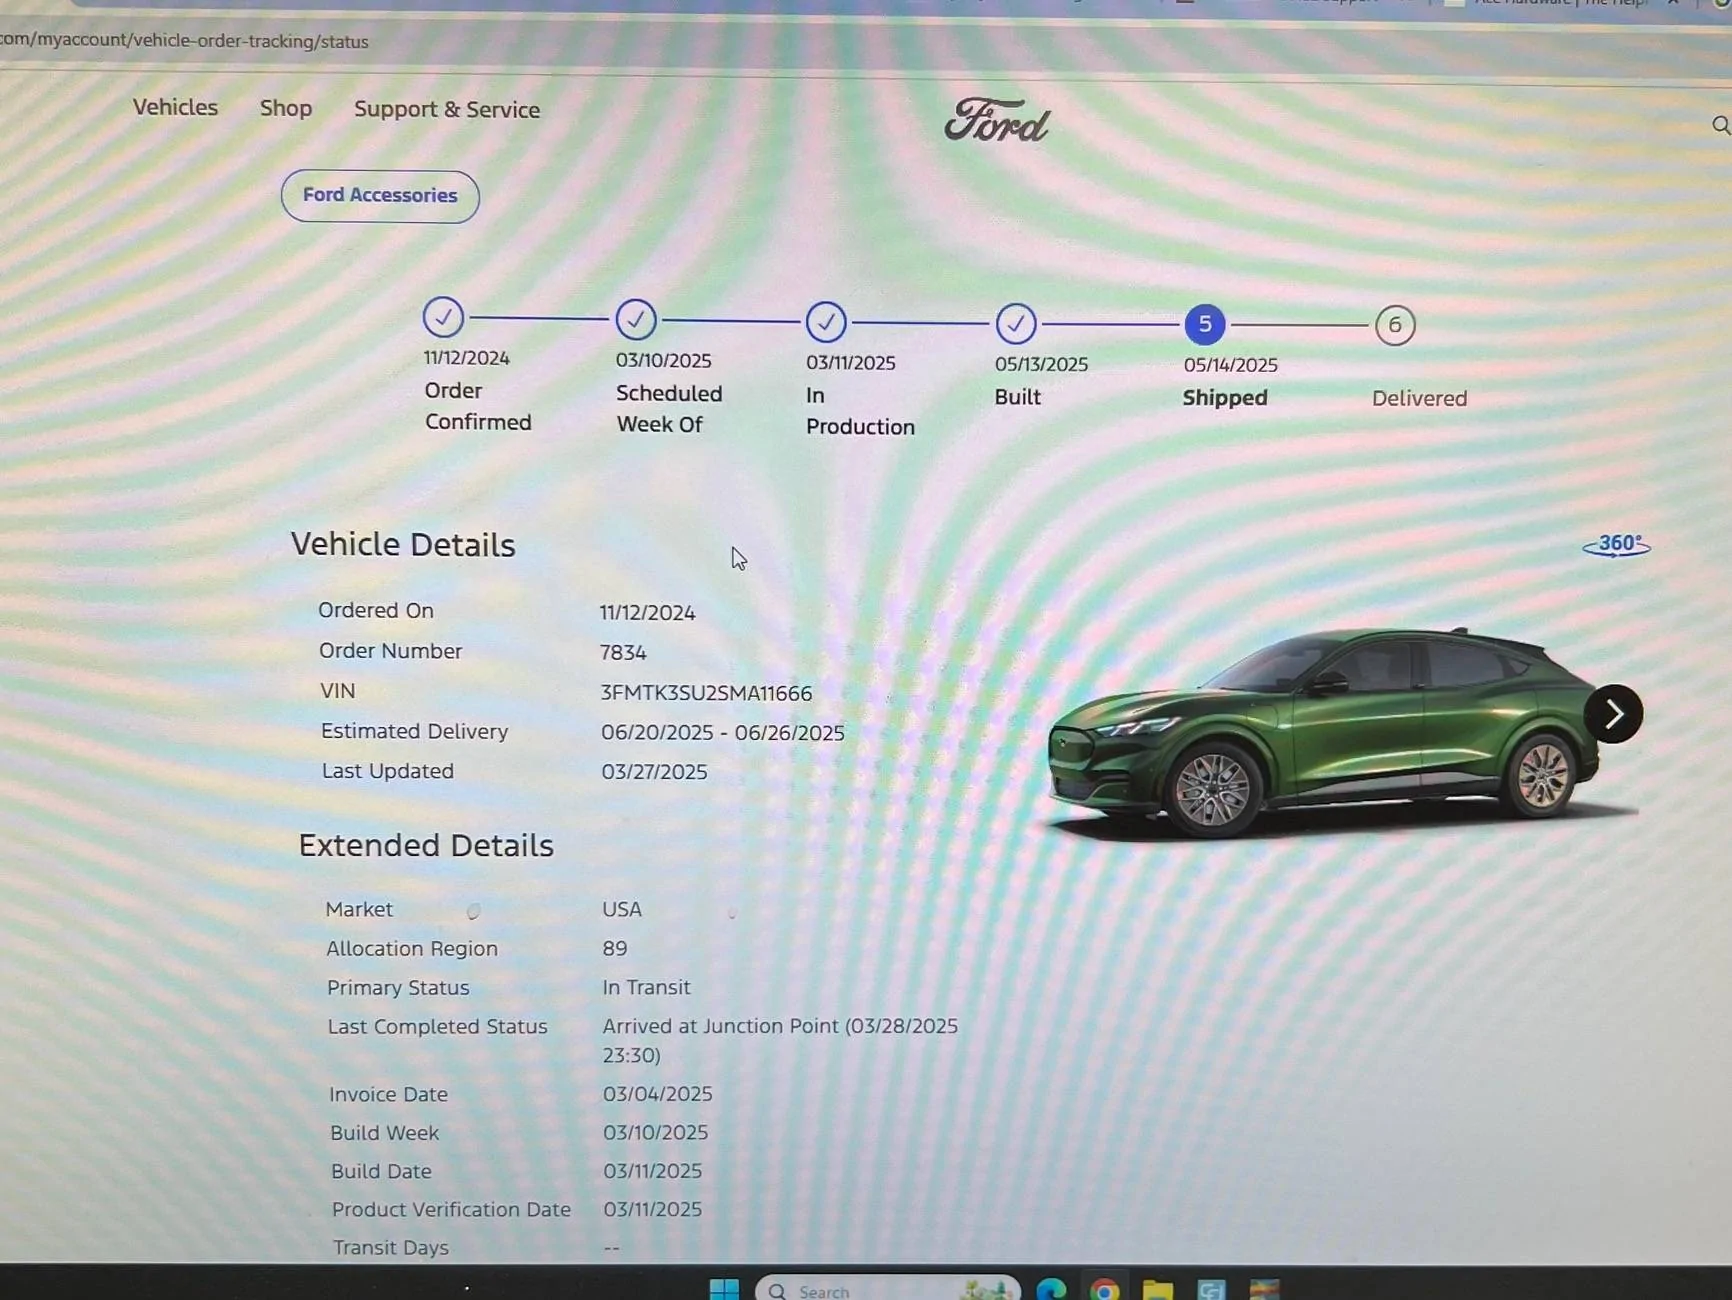This screenshot has width=1732, height=1300.
Task: Click the Vehicle Details heading
Action: point(403,545)
